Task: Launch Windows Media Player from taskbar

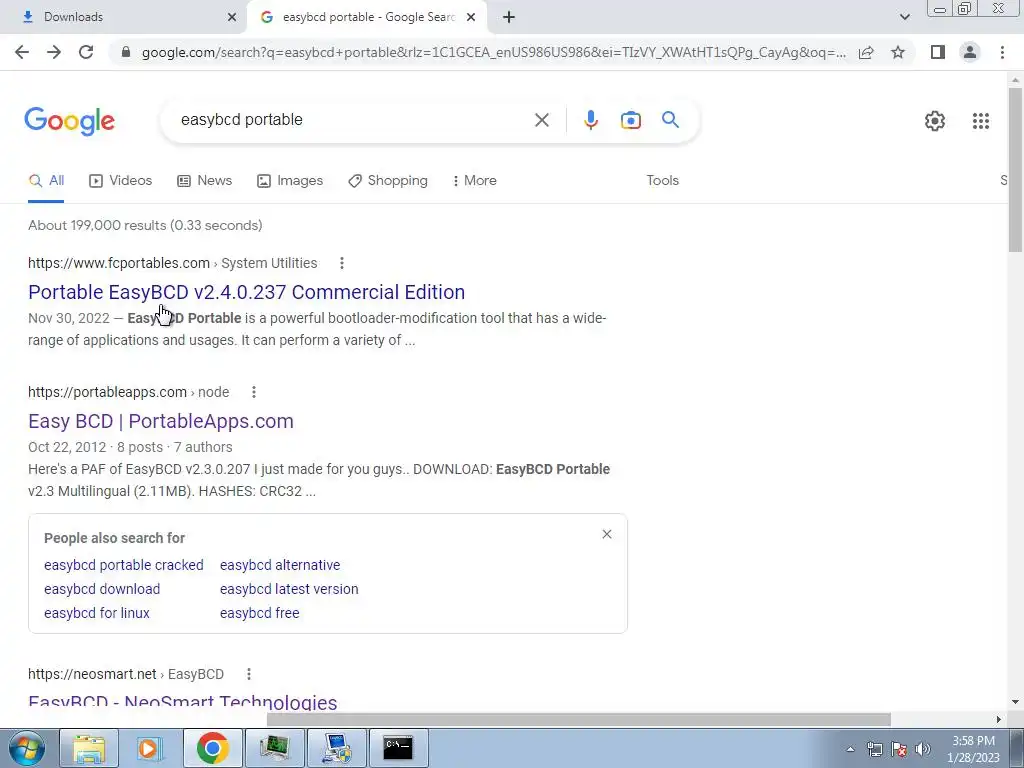Action: [x=150, y=748]
